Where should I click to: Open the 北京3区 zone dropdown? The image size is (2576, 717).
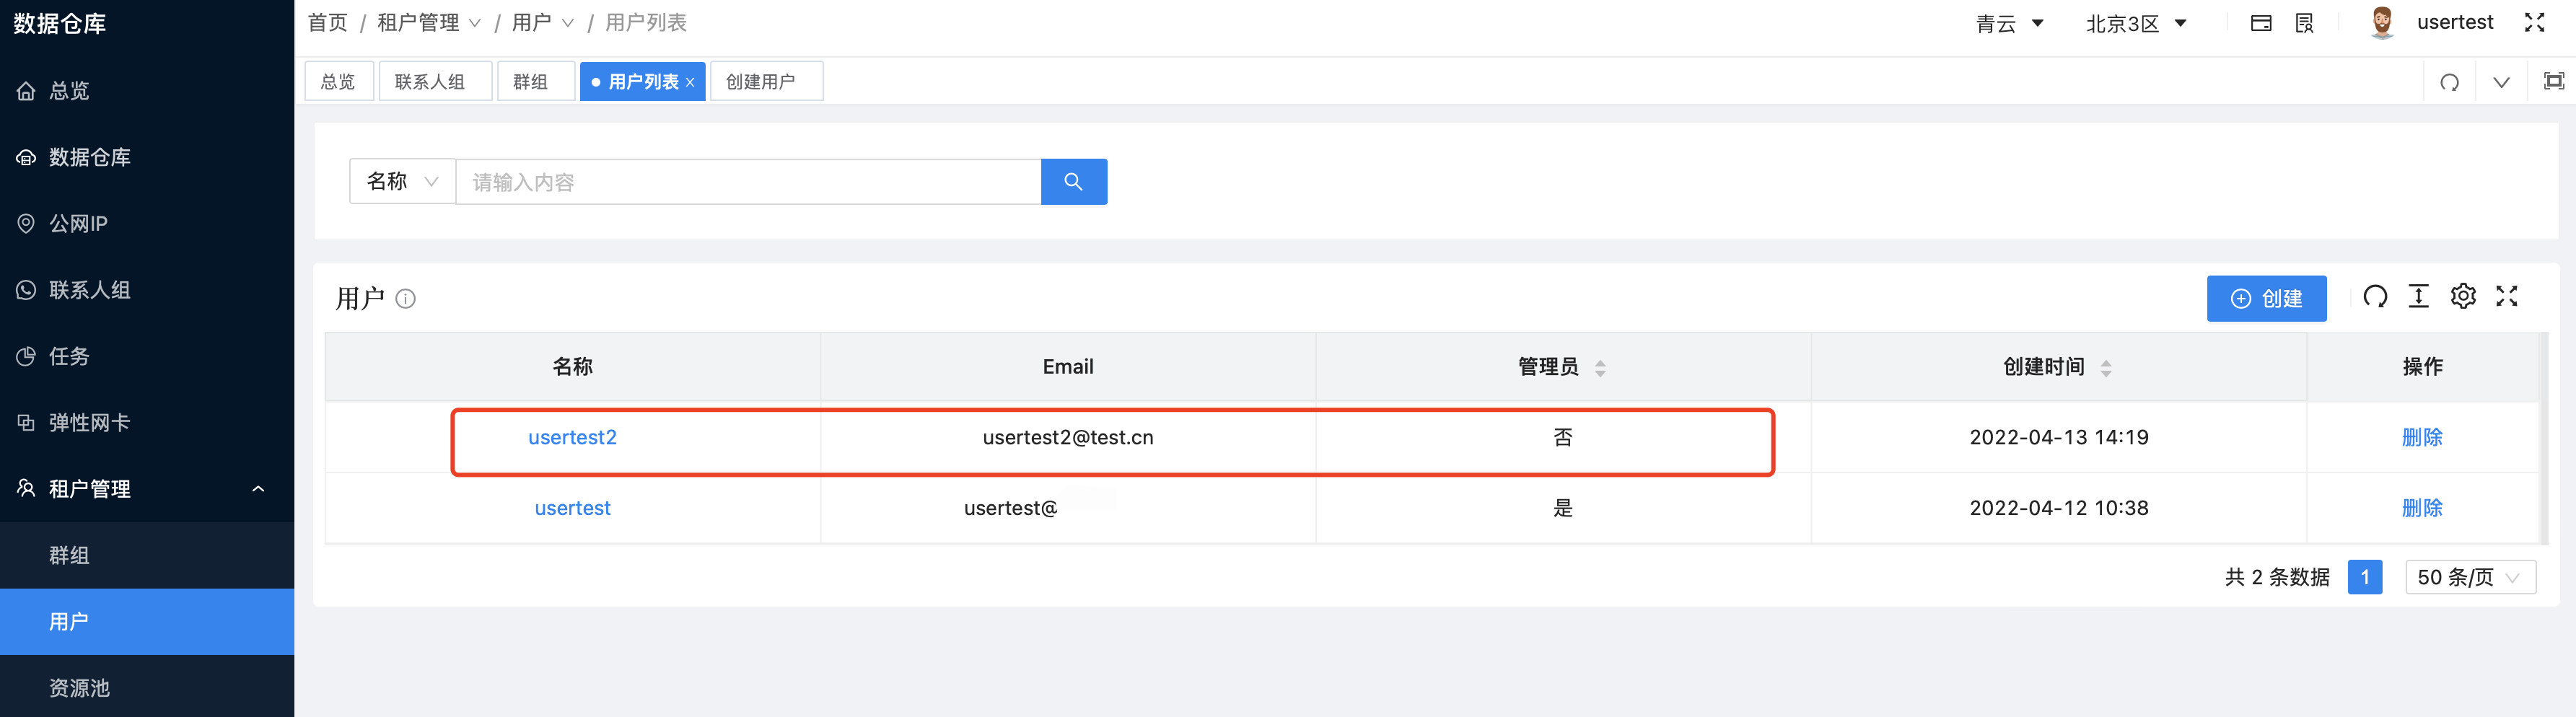click(2137, 23)
